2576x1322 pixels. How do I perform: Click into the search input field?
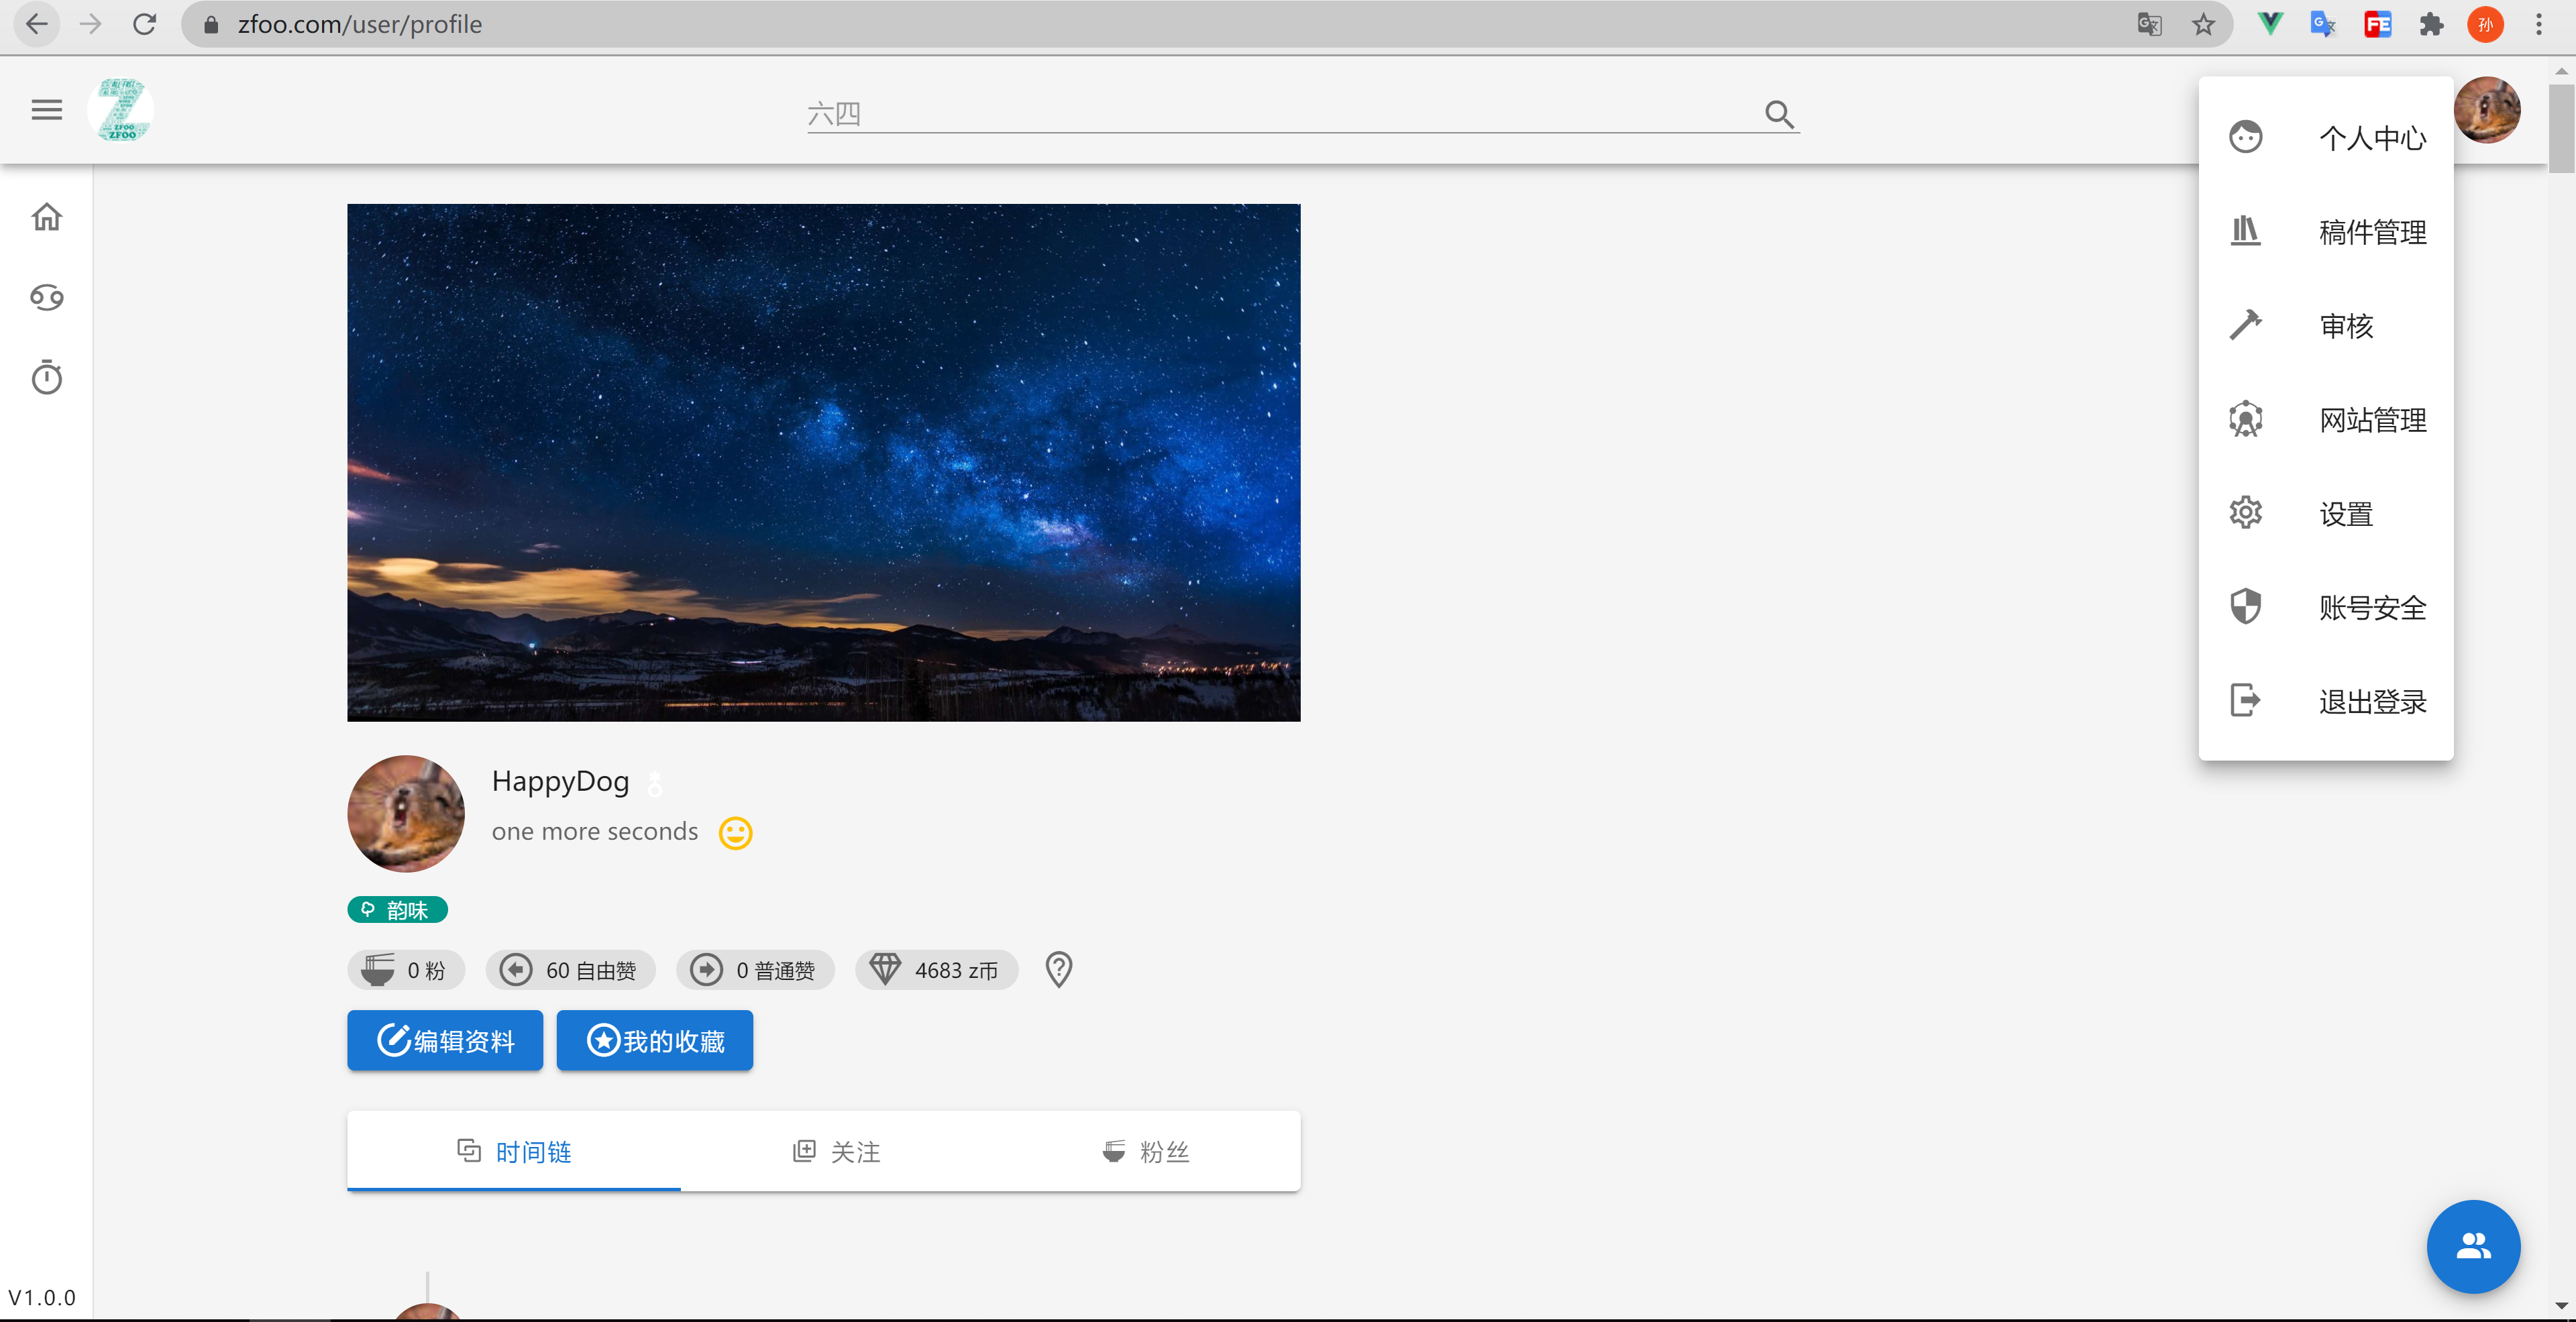pyautogui.click(x=1280, y=114)
